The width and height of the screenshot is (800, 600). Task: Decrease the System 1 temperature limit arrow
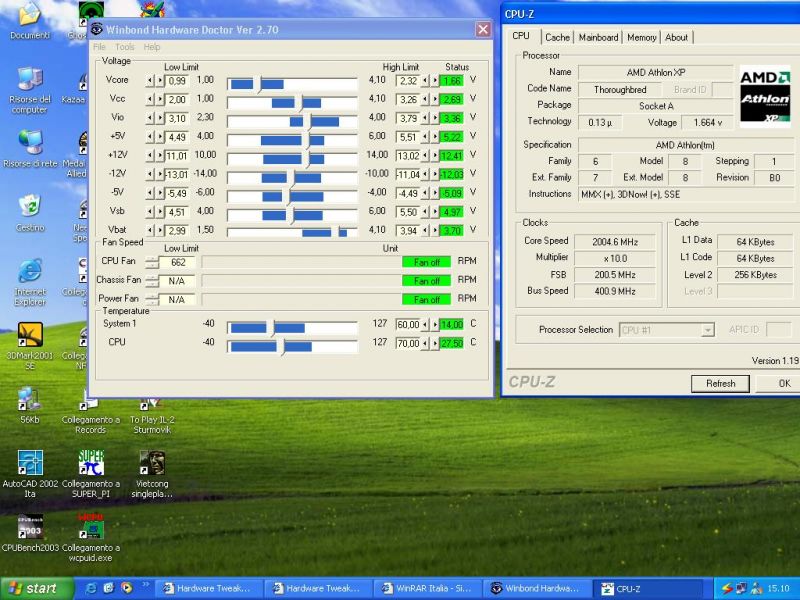(x=425, y=324)
